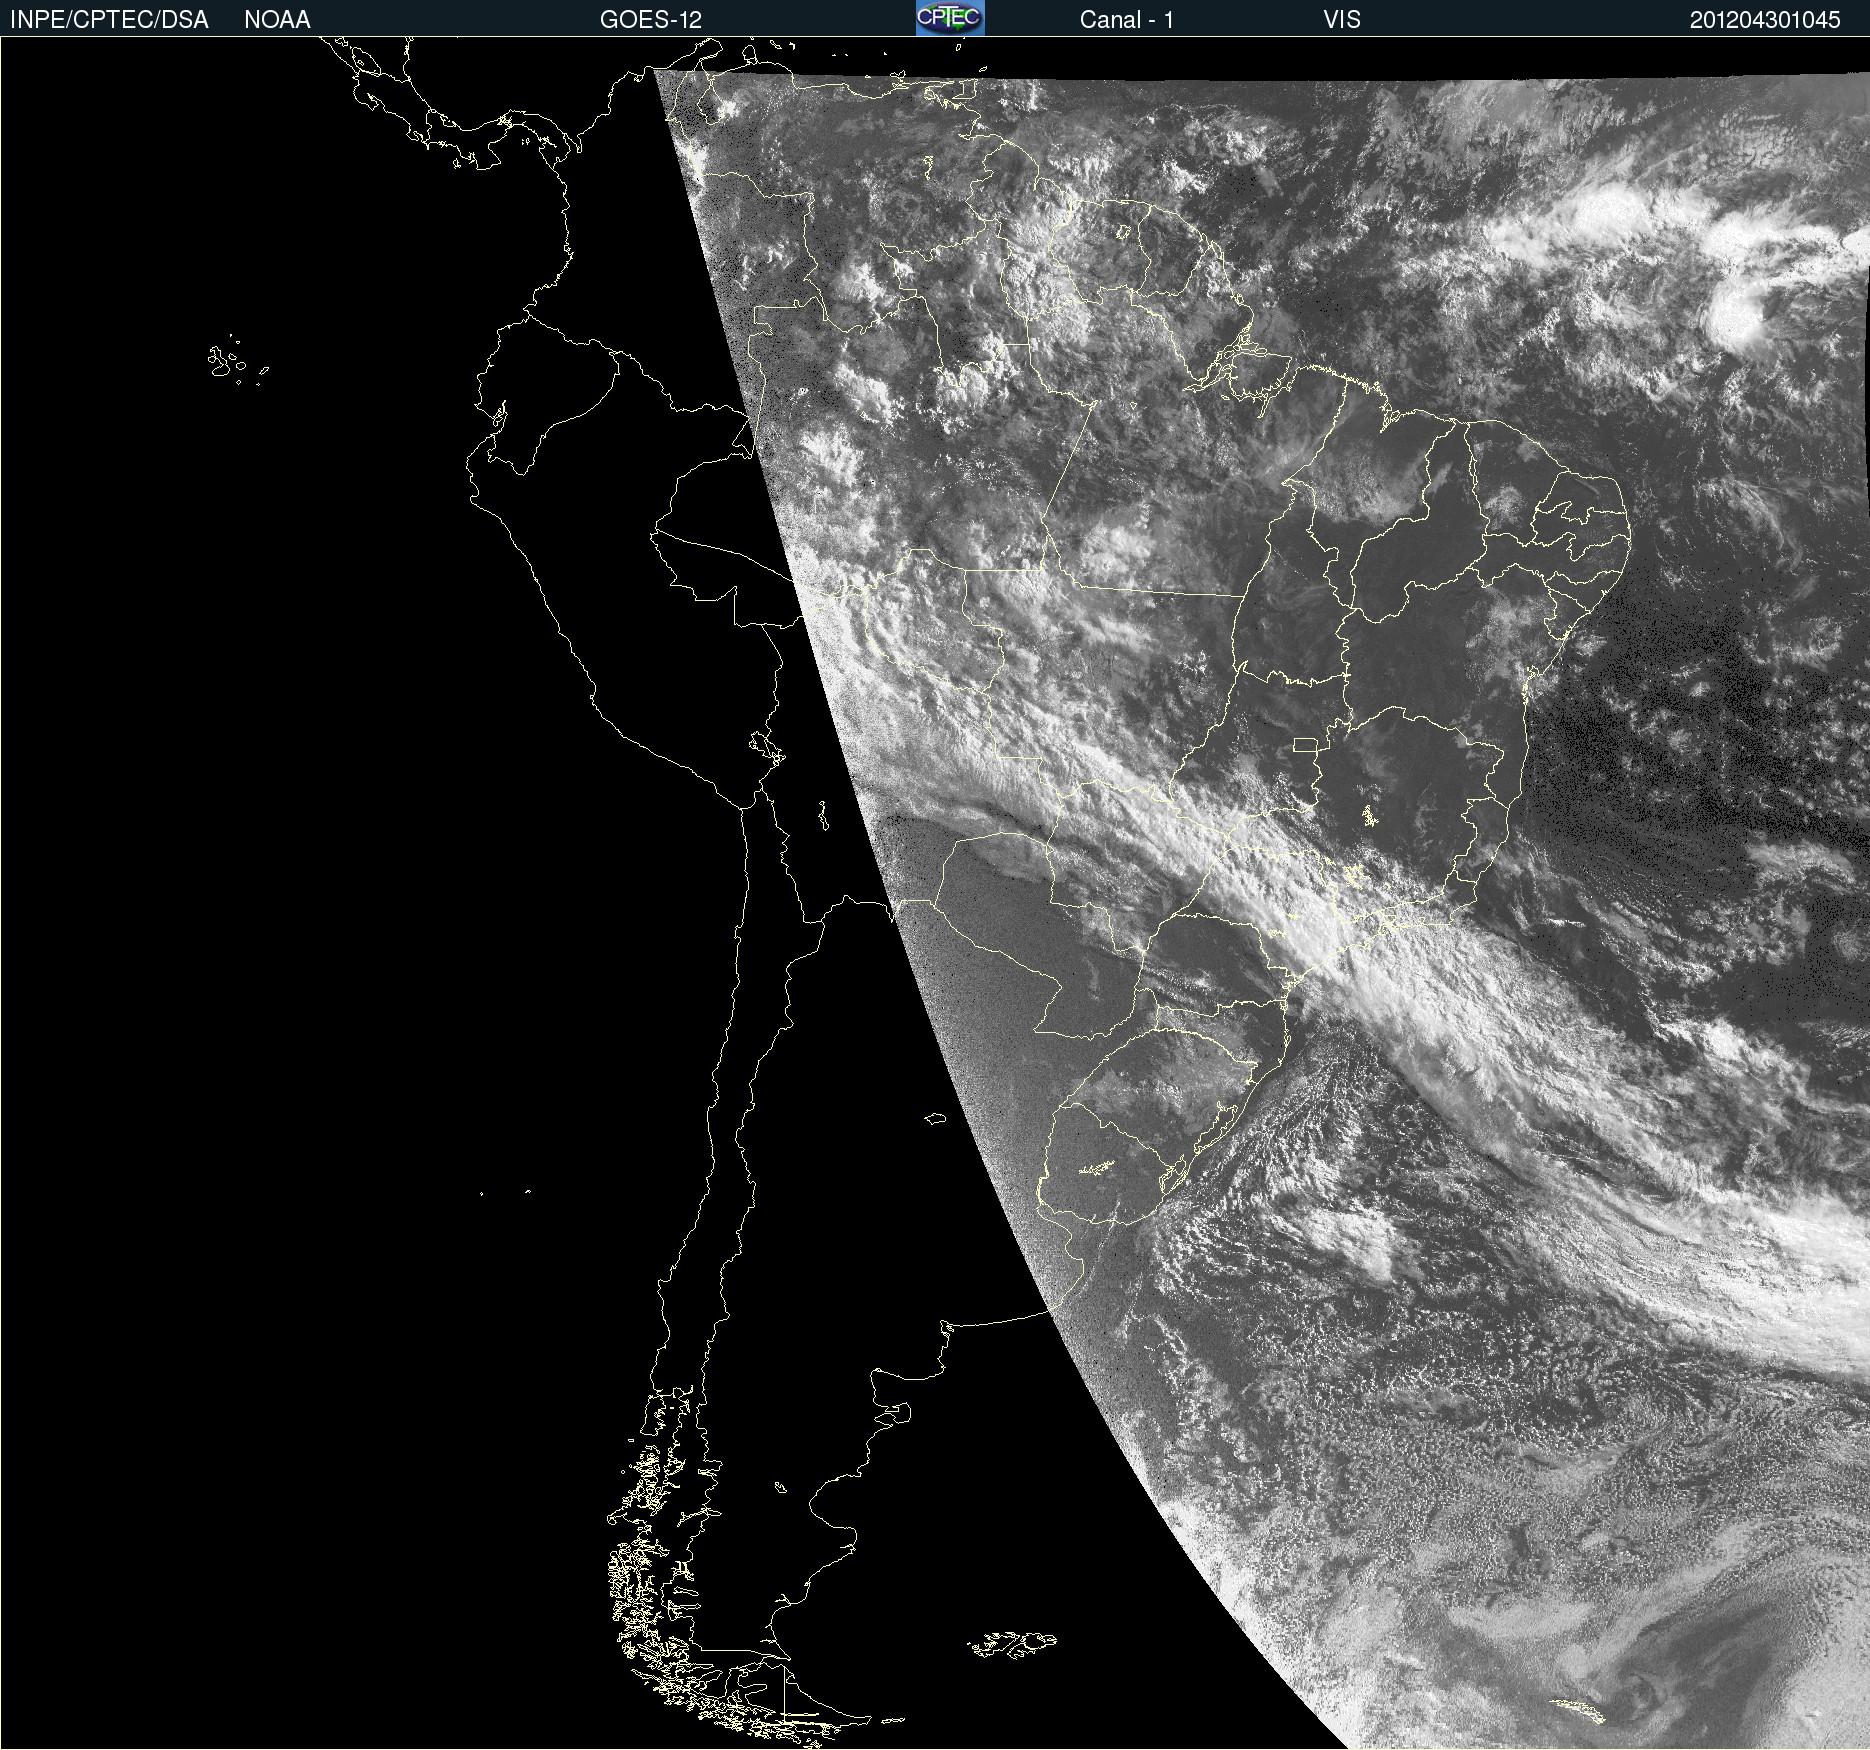Click the 201204301045 timestamp
The height and width of the screenshot is (1750, 1870).
point(1765,20)
